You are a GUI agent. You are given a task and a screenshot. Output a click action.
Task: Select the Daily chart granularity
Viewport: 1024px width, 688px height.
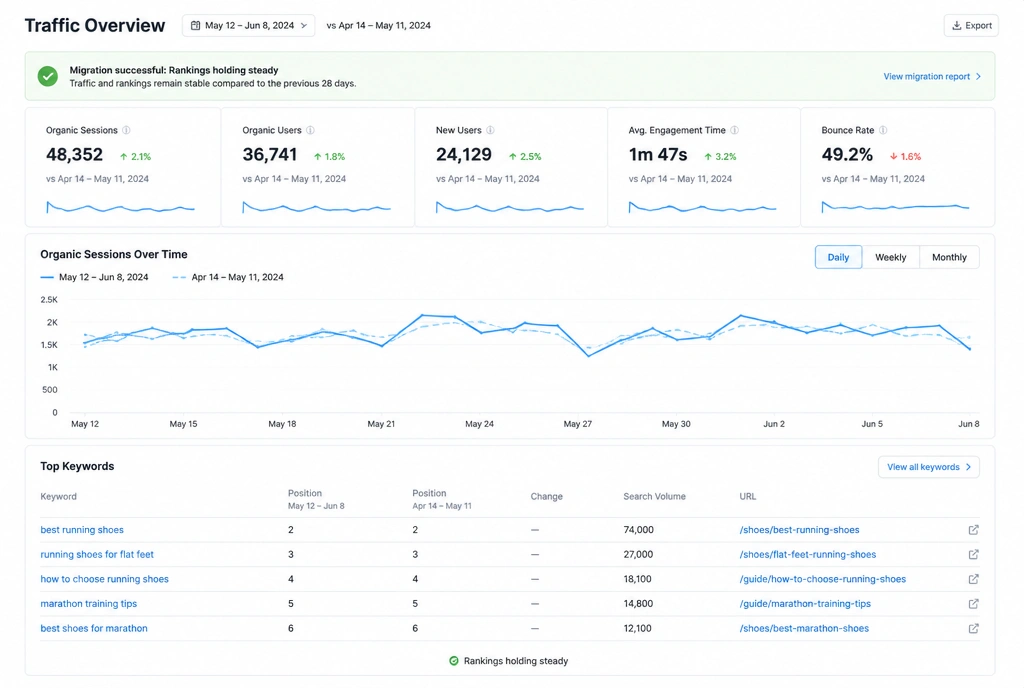839,257
